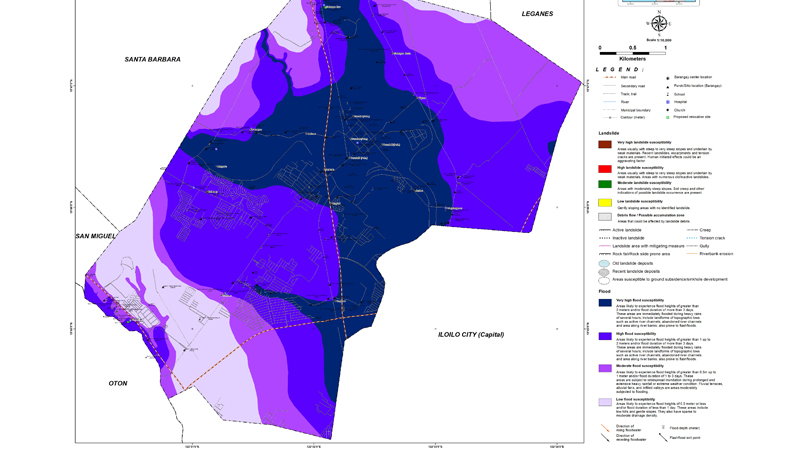Viewport: 800px width, 450px height.
Task: Click the Proposed relocation site green symbol
Action: point(668,117)
